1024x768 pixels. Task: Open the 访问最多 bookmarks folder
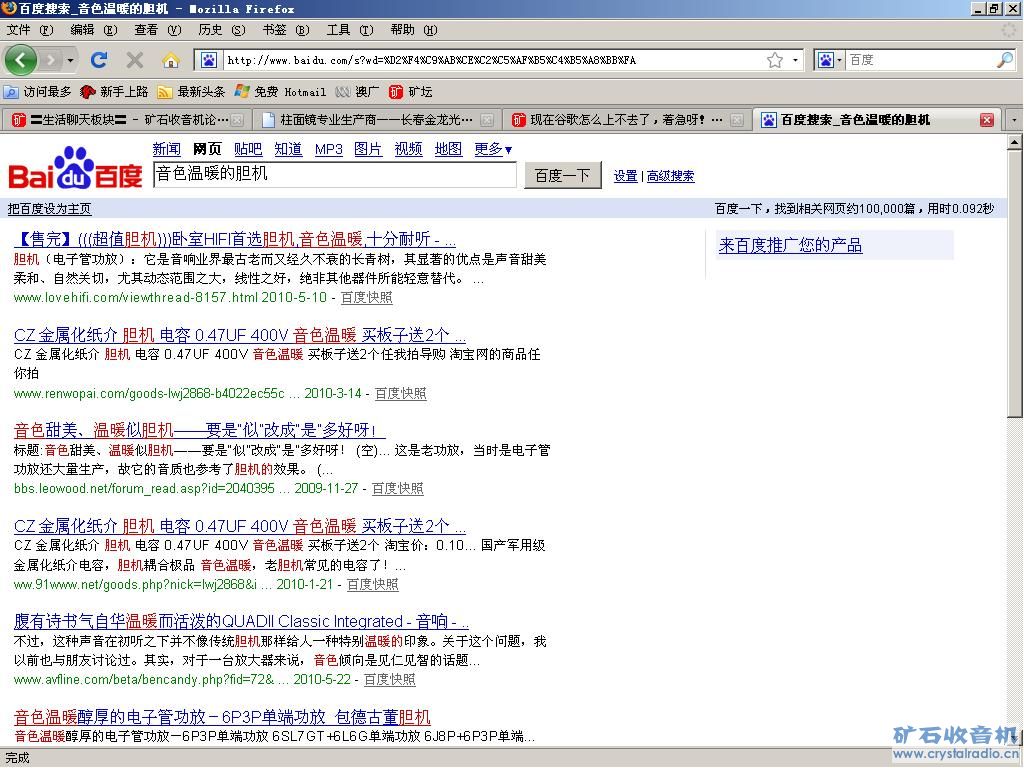pyautogui.click(x=38, y=91)
